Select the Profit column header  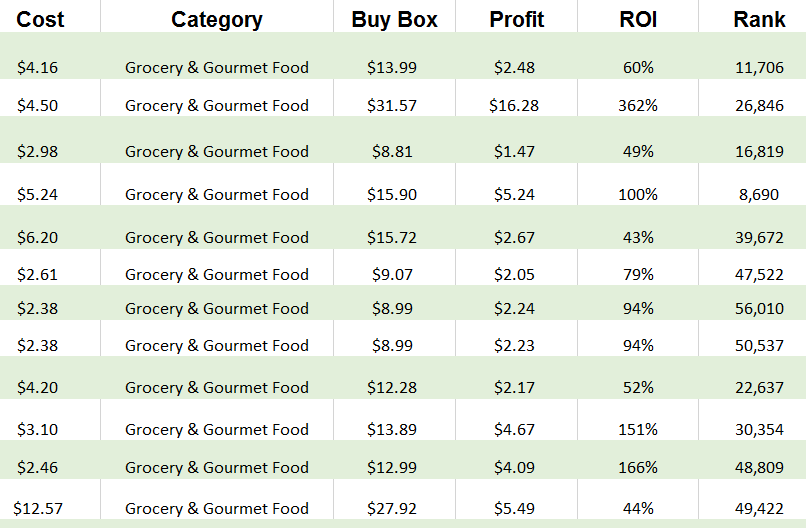(x=516, y=20)
